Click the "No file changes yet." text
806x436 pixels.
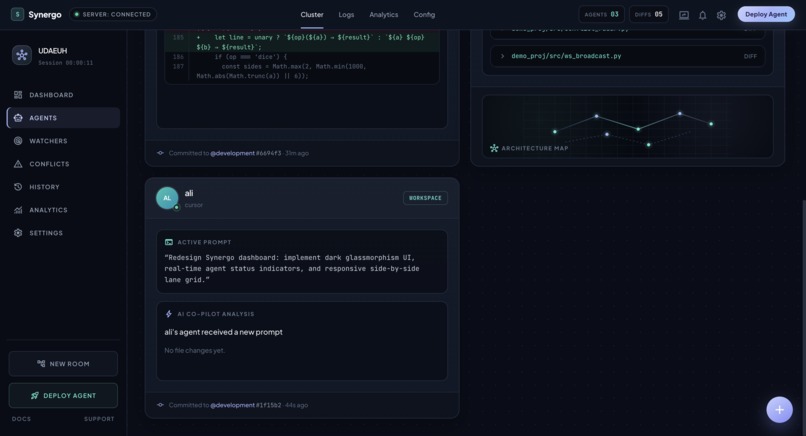194,351
